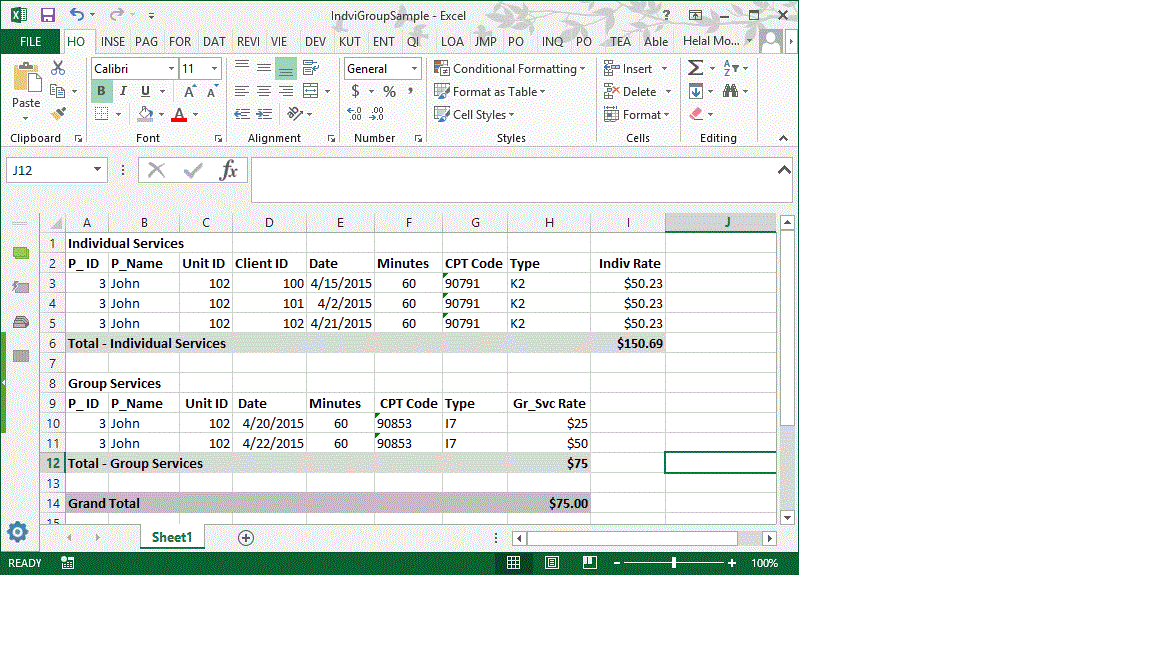Apply Percent Style from the Number group

[389, 90]
